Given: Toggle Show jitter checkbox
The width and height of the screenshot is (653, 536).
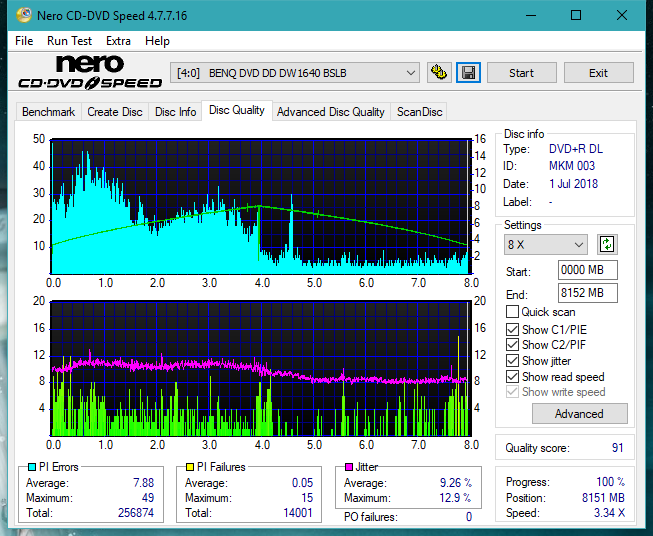Looking at the screenshot, I should [512, 361].
